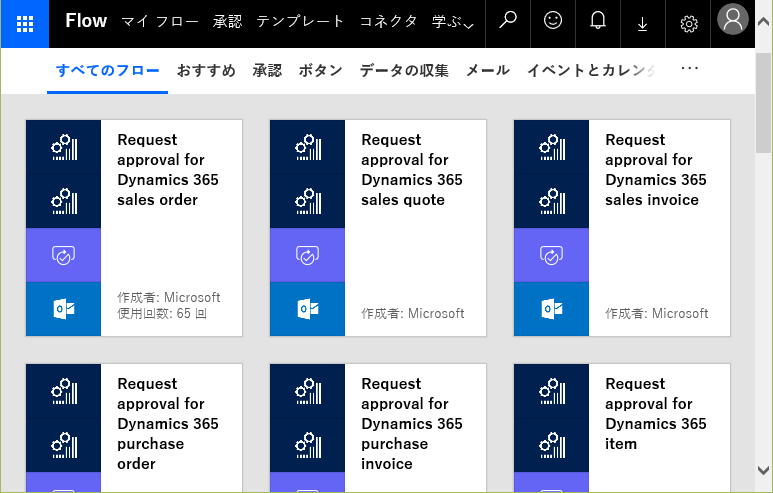Open the settings gear icon
Screen dimensions: 773x493
click(689, 24)
